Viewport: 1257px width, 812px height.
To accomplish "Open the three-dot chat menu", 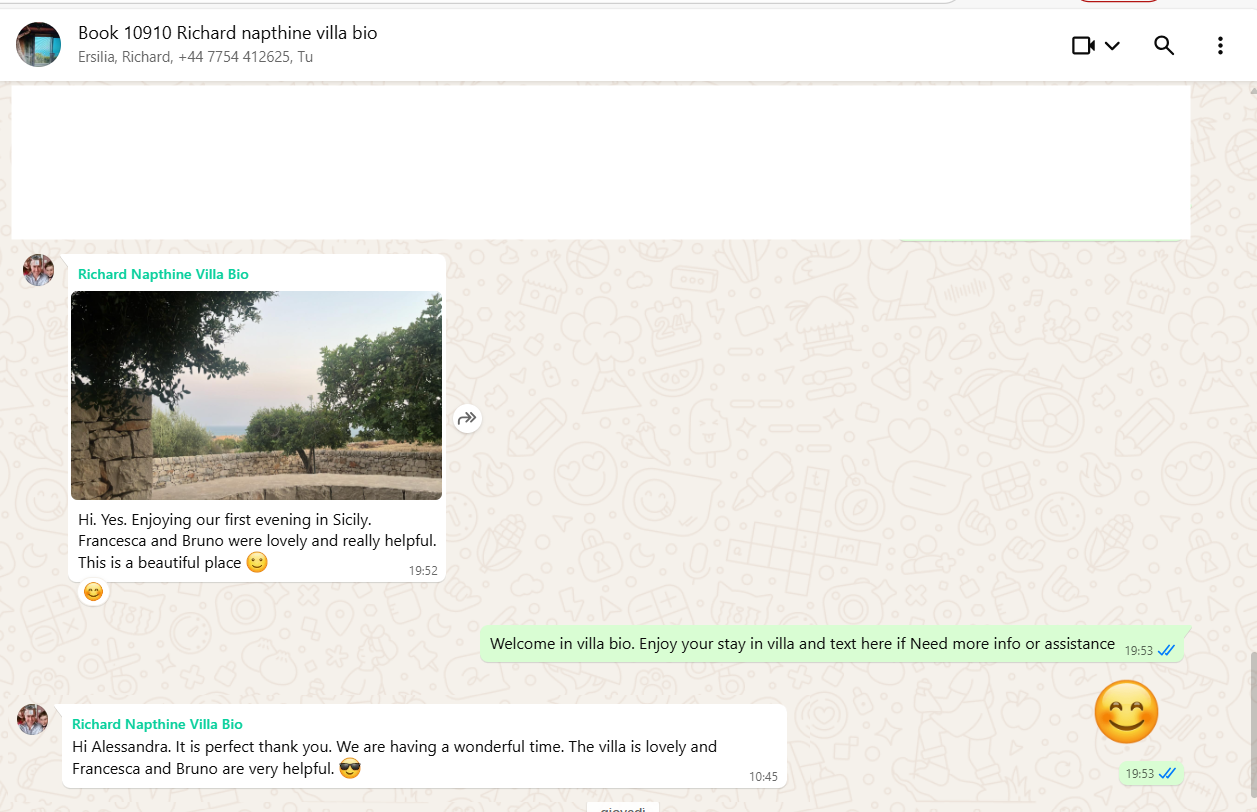I will point(1220,46).
